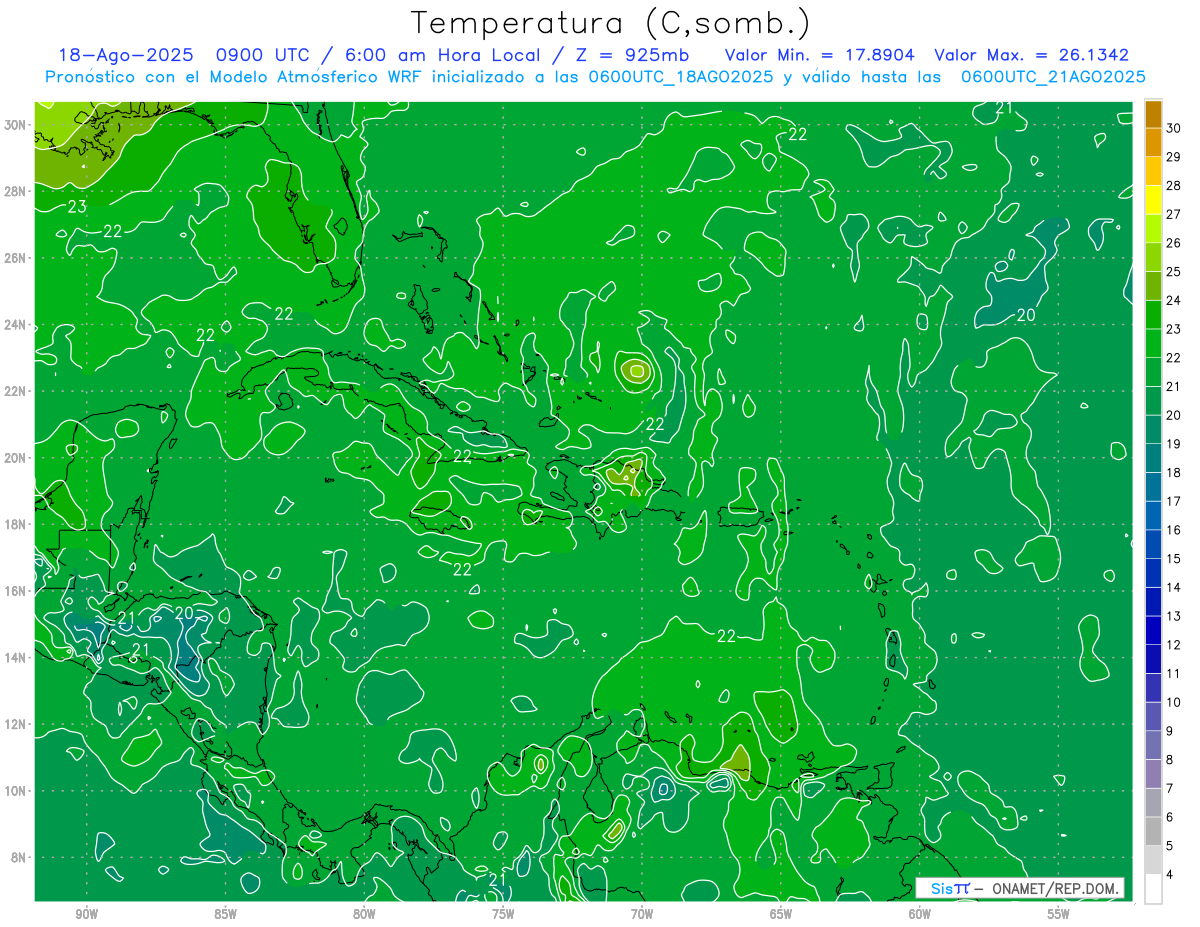The width and height of the screenshot is (1200, 927).
Task: Click the "60W" longitude label
Action: click(920, 914)
